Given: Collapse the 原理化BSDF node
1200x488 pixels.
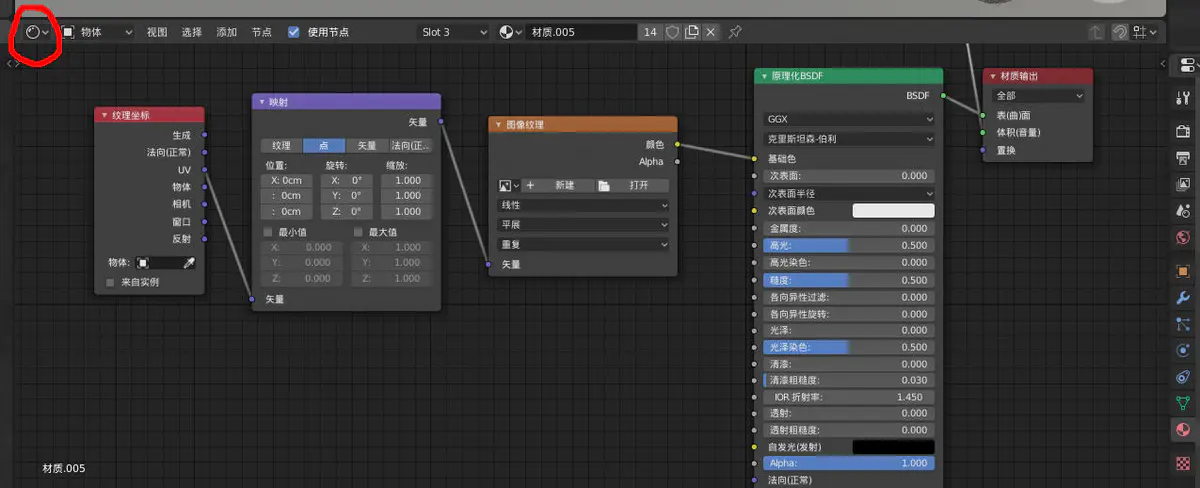Looking at the screenshot, I should [x=763, y=76].
